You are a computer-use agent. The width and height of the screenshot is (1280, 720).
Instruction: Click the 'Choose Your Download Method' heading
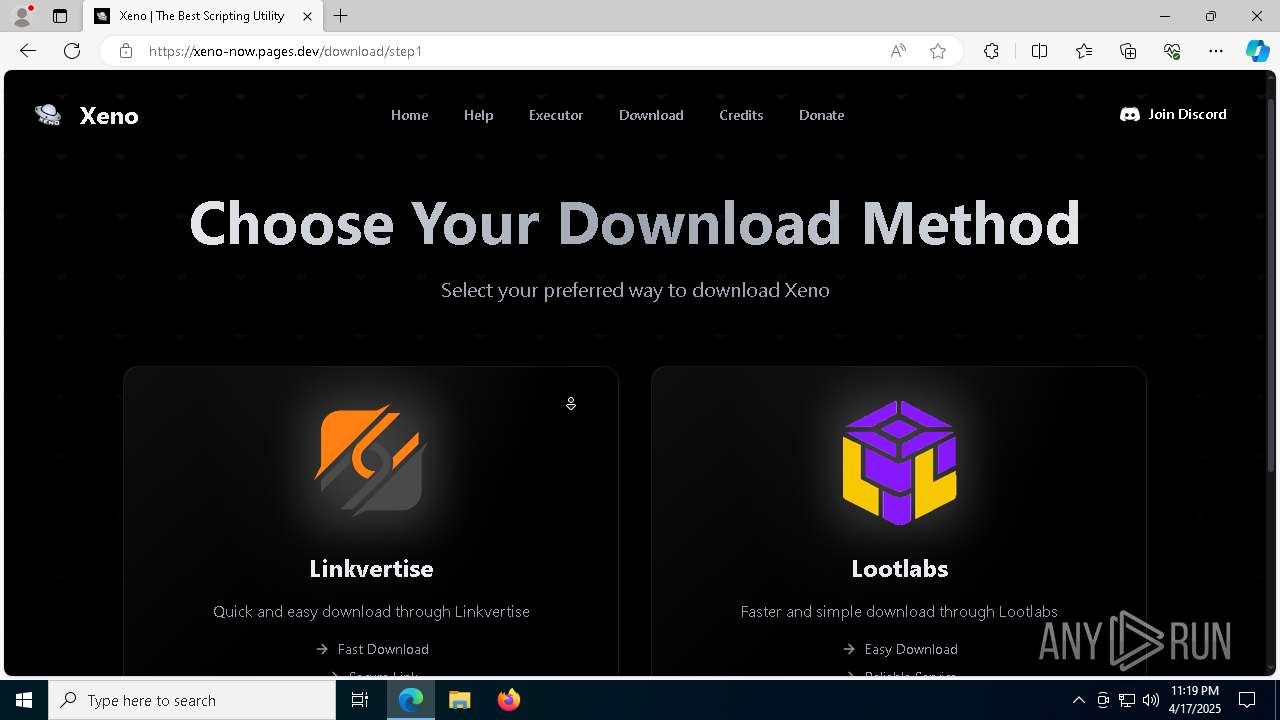[x=635, y=223]
